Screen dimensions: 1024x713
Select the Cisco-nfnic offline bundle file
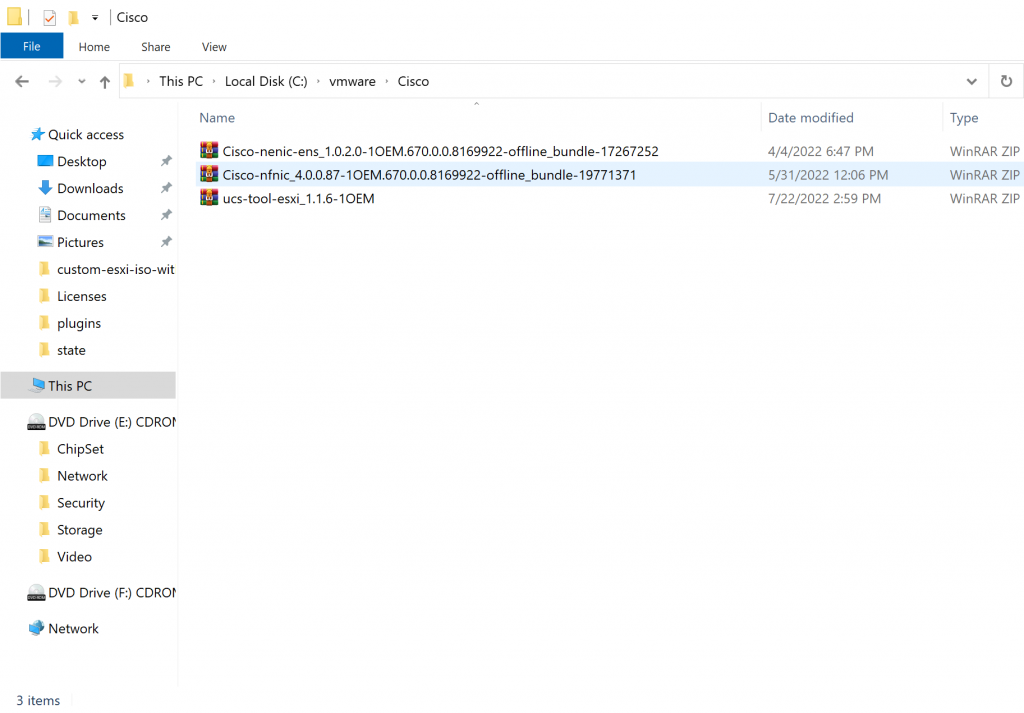click(429, 175)
